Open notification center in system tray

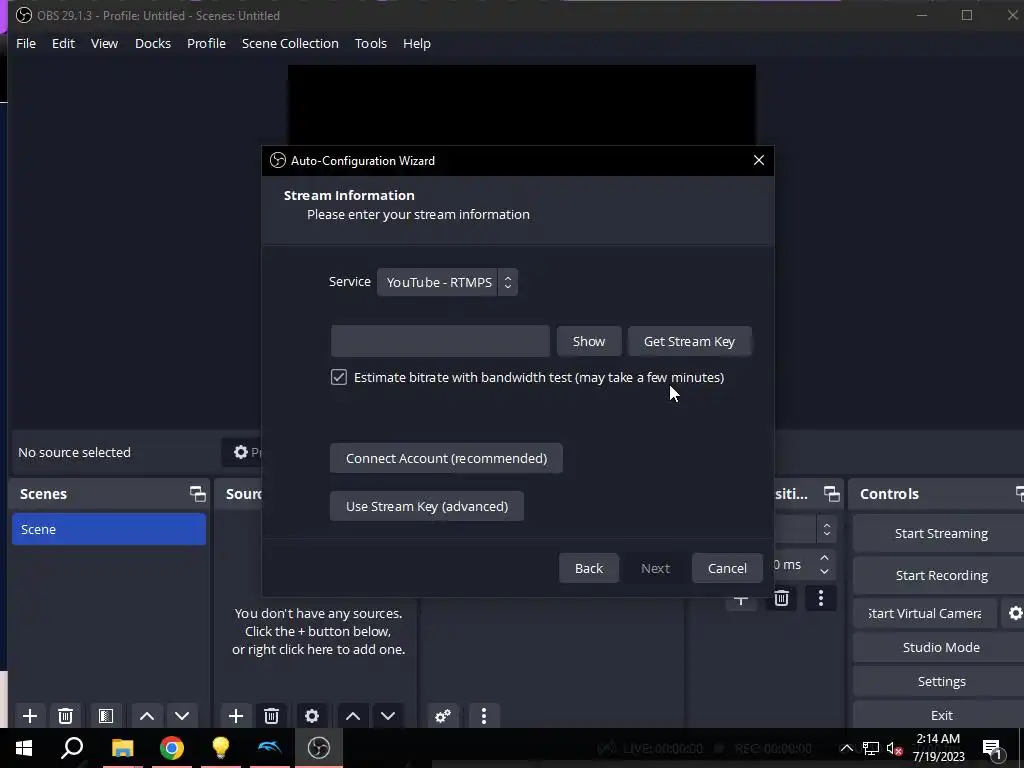tap(992, 749)
